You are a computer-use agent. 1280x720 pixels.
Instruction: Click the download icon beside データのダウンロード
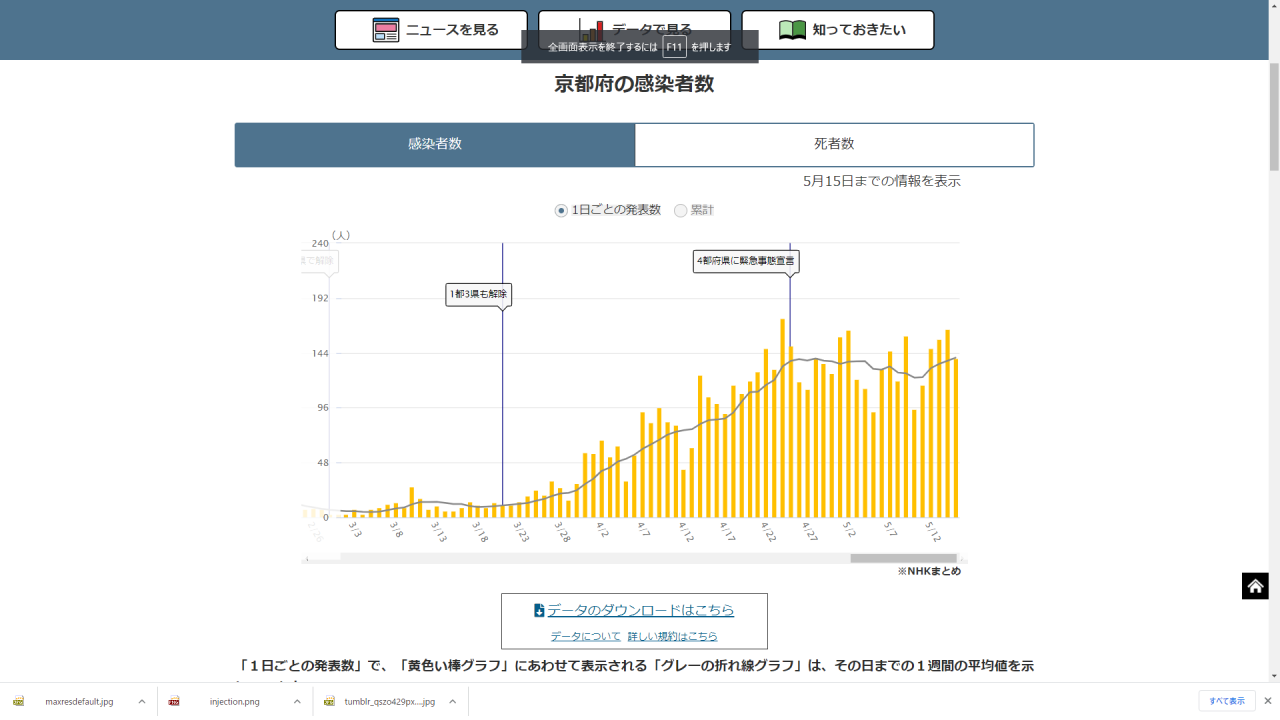539,610
